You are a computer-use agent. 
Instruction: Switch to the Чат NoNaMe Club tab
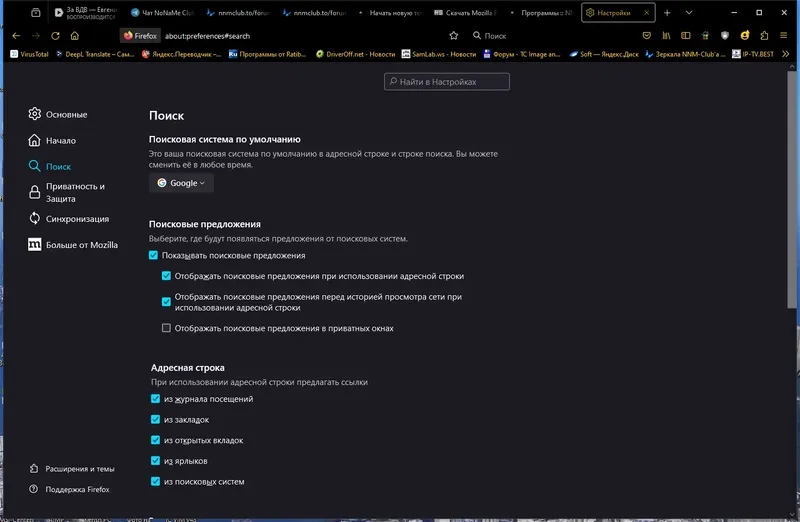[162, 13]
